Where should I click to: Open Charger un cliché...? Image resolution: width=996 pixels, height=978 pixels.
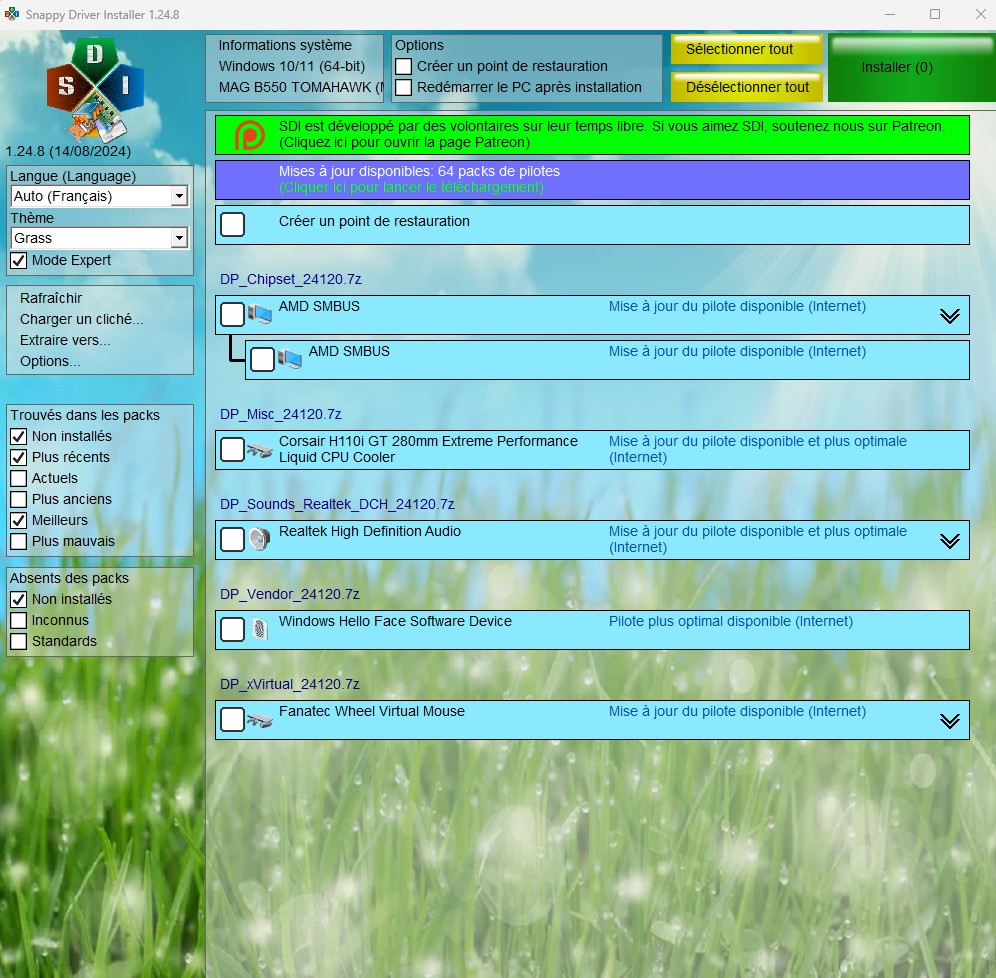[x=81, y=319]
